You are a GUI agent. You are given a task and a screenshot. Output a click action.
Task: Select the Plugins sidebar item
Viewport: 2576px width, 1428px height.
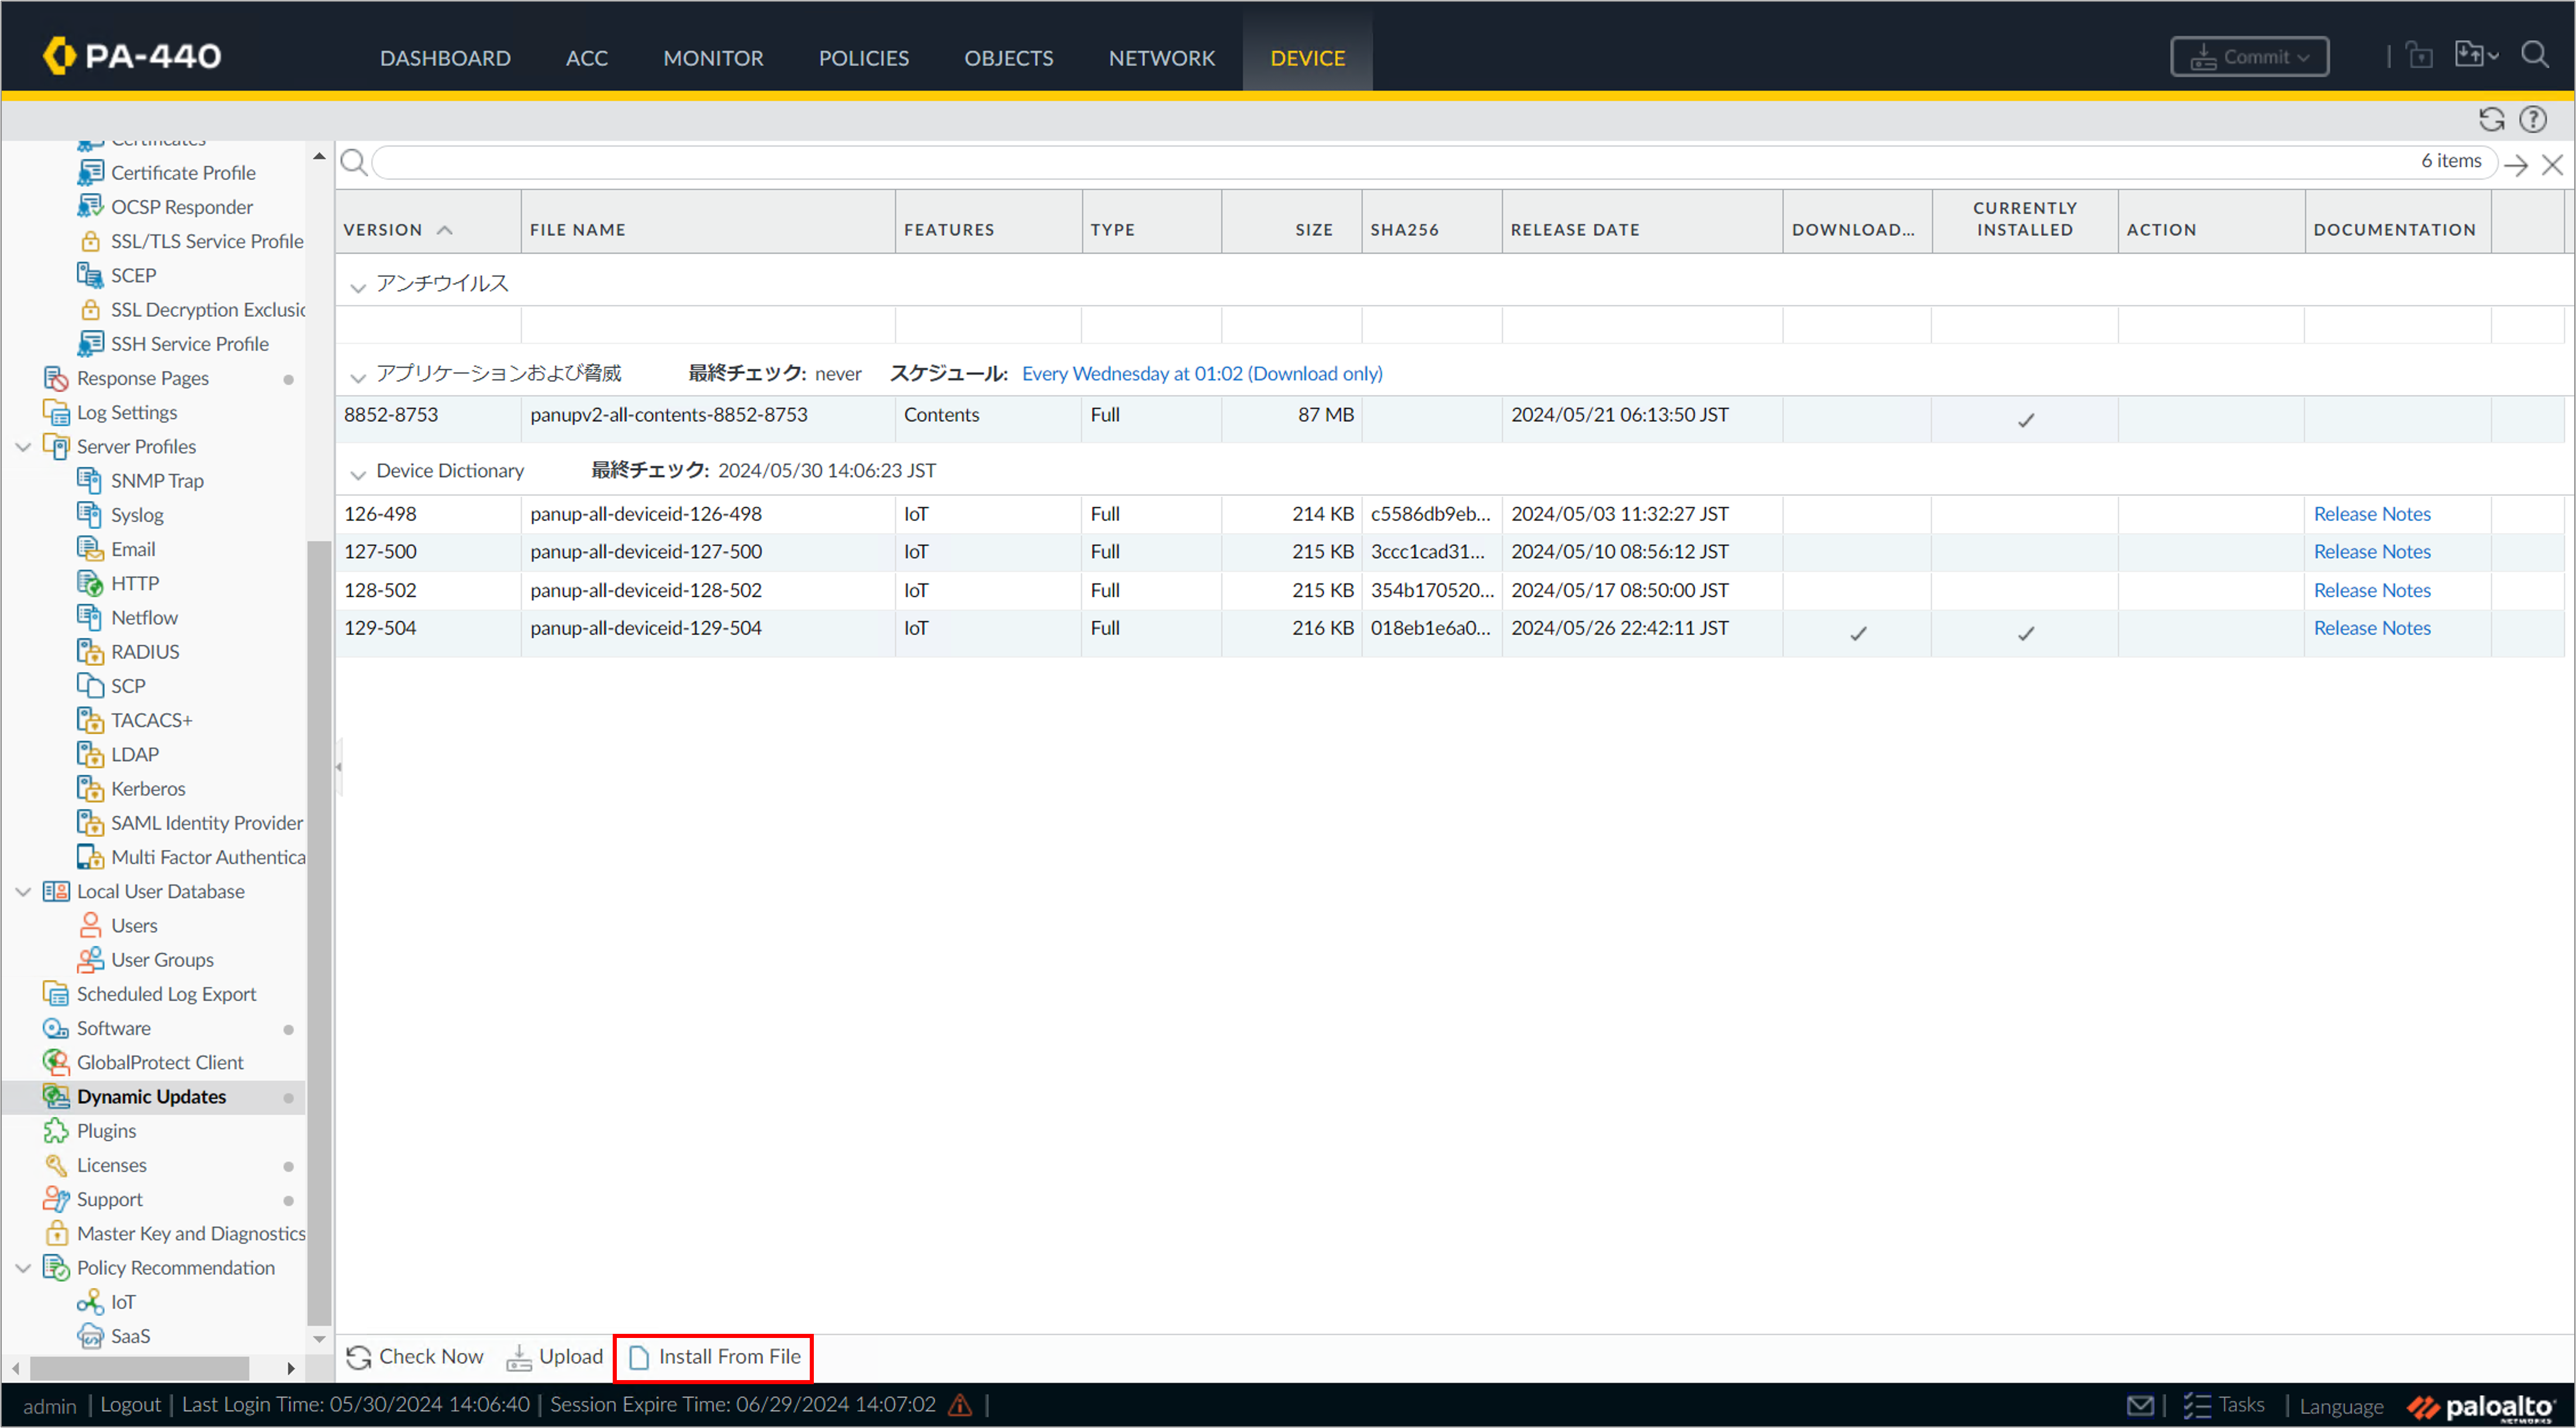coord(106,1131)
